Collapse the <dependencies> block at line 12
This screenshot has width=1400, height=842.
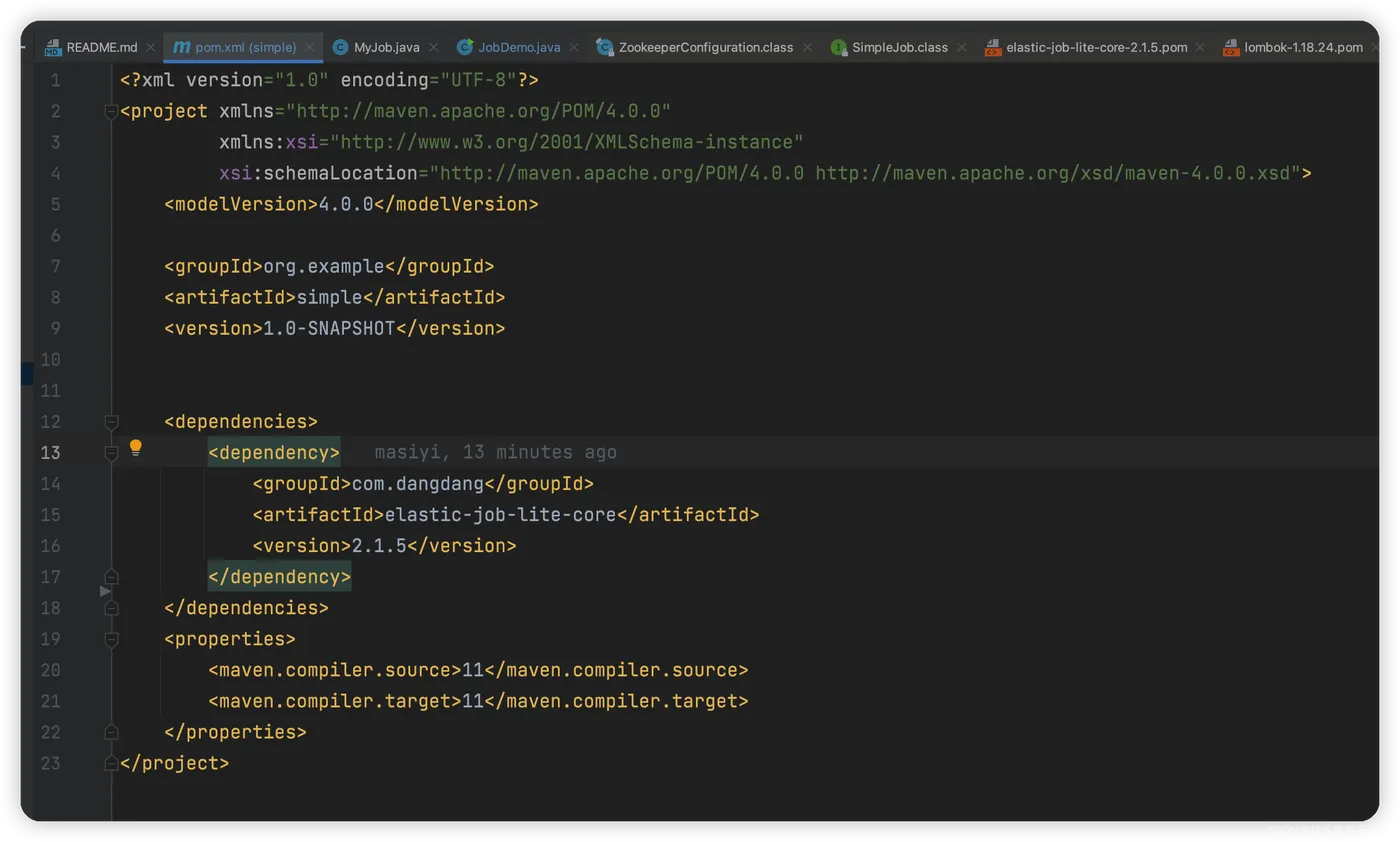pyautogui.click(x=111, y=422)
